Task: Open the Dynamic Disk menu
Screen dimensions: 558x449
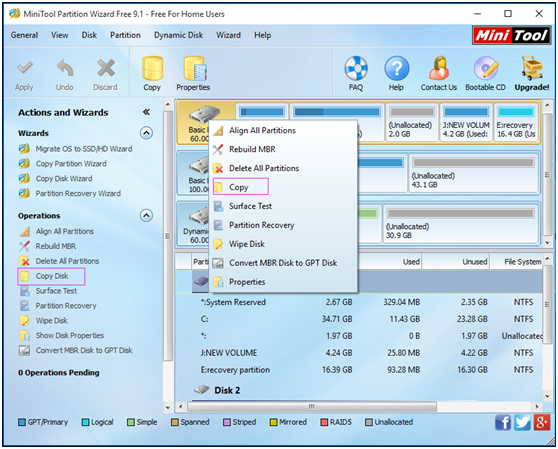Action: point(178,35)
